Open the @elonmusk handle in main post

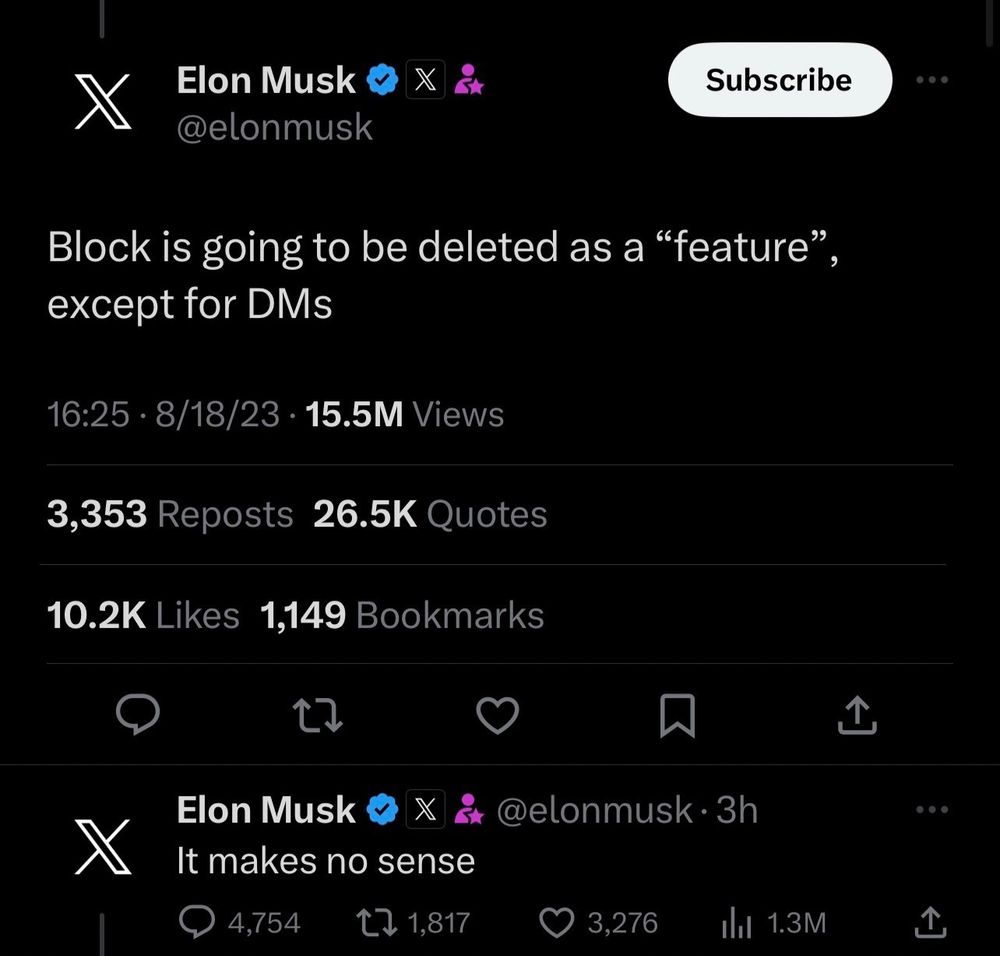pyautogui.click(x=274, y=127)
